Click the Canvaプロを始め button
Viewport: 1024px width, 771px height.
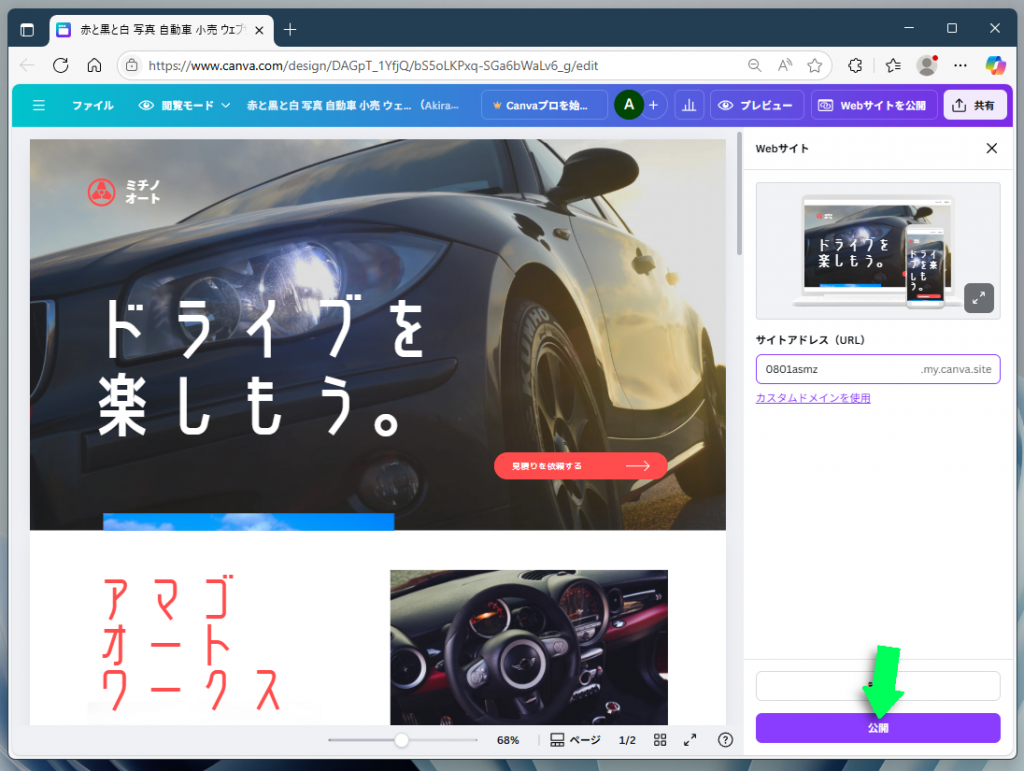(x=544, y=104)
